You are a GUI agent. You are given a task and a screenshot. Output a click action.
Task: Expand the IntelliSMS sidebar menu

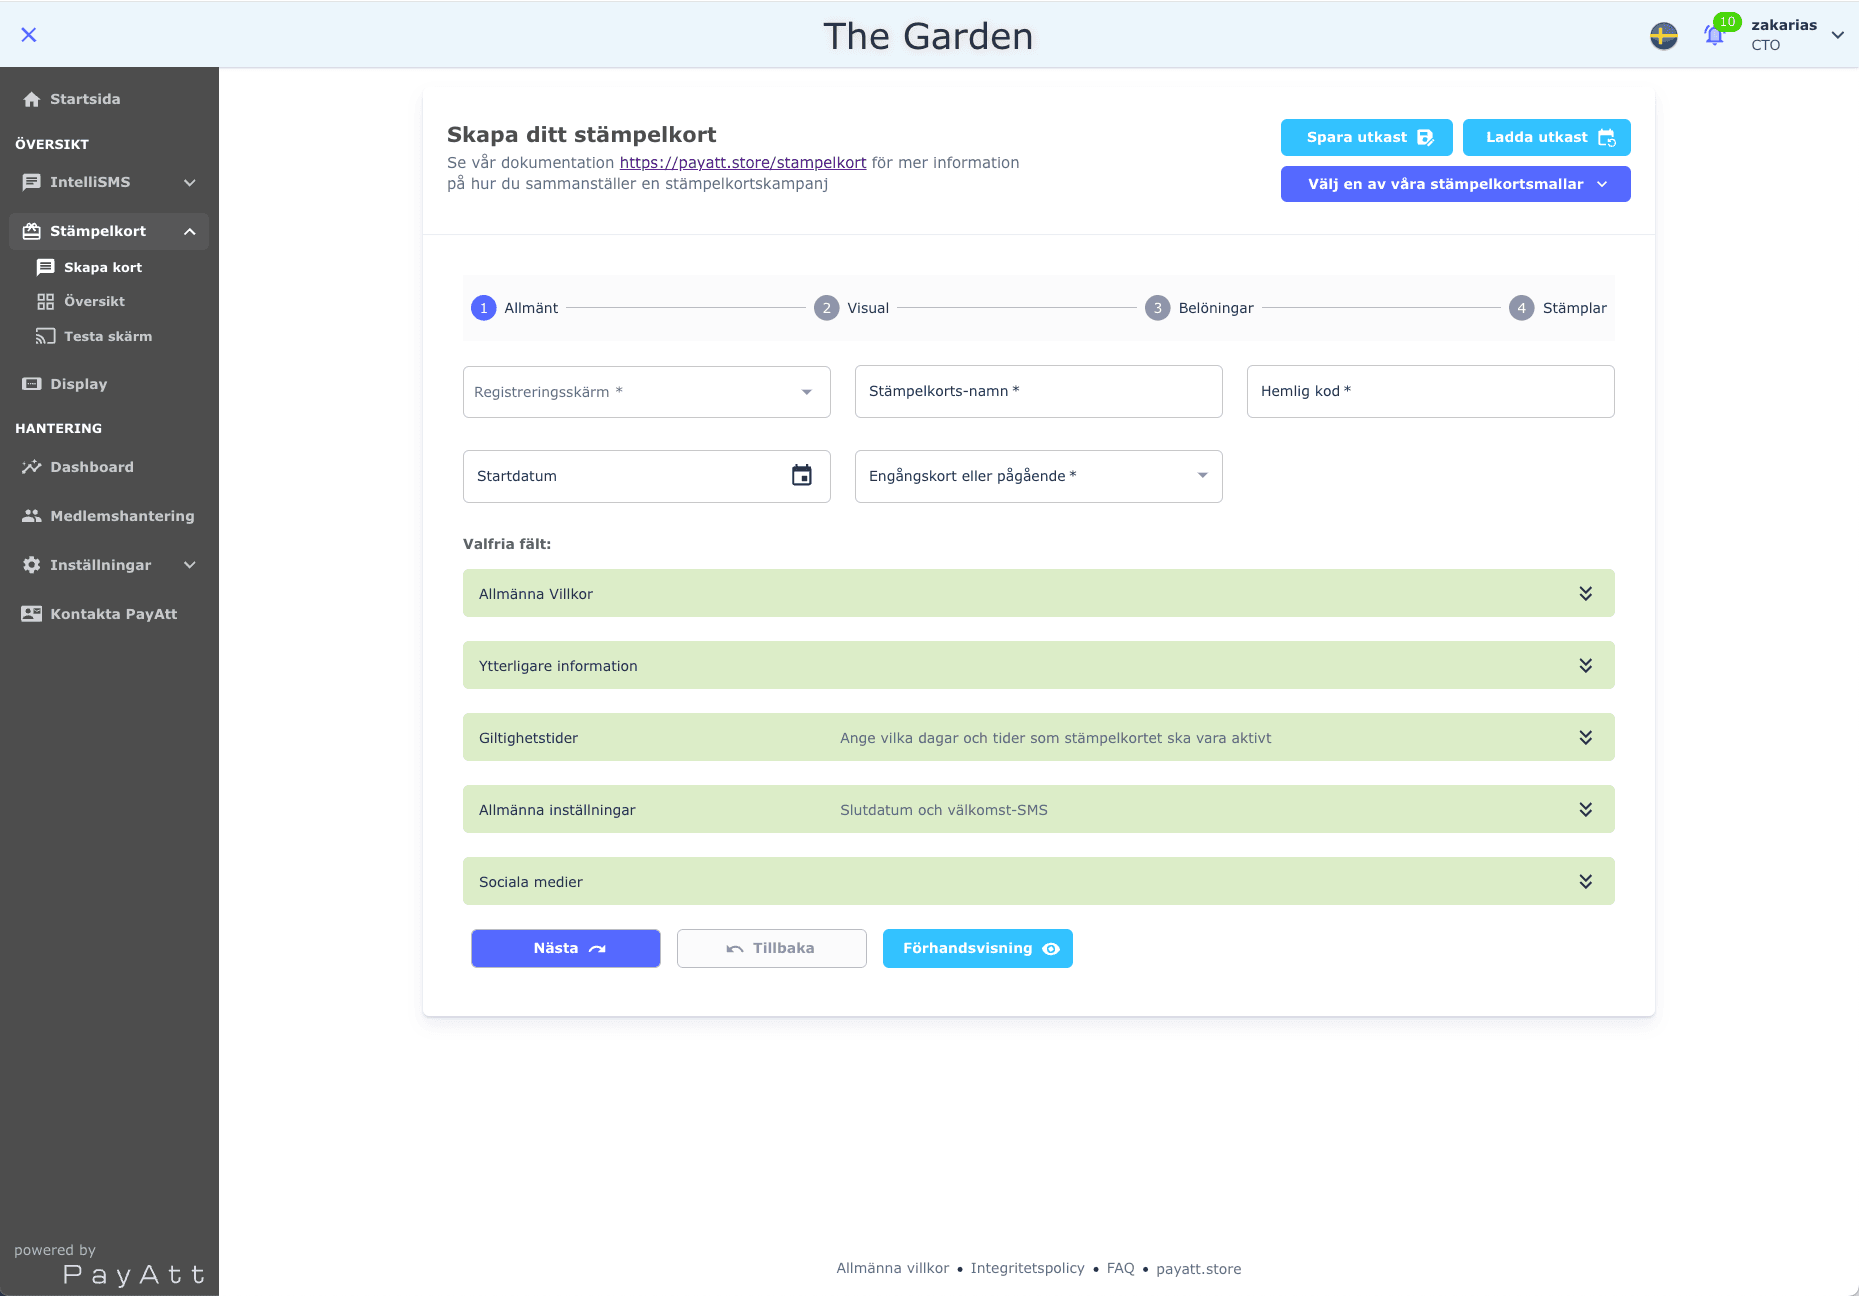coord(189,182)
